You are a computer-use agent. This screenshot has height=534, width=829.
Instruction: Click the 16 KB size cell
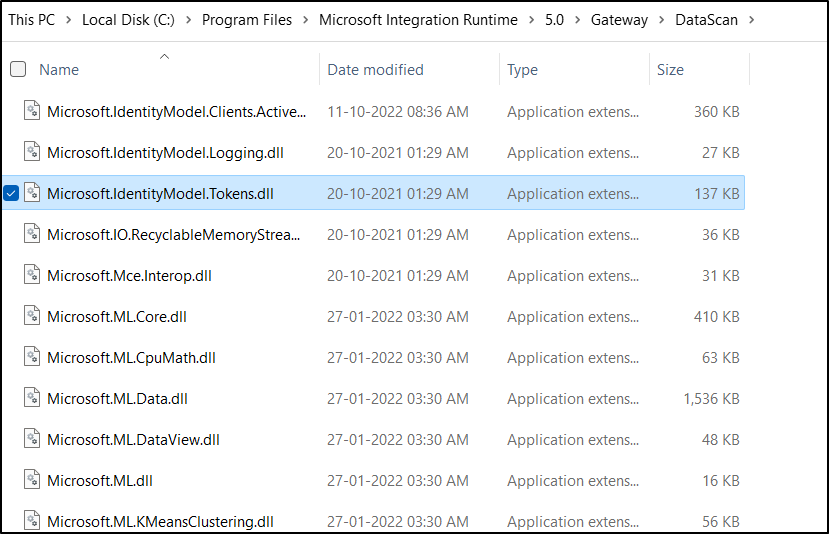pyautogui.click(x=721, y=481)
